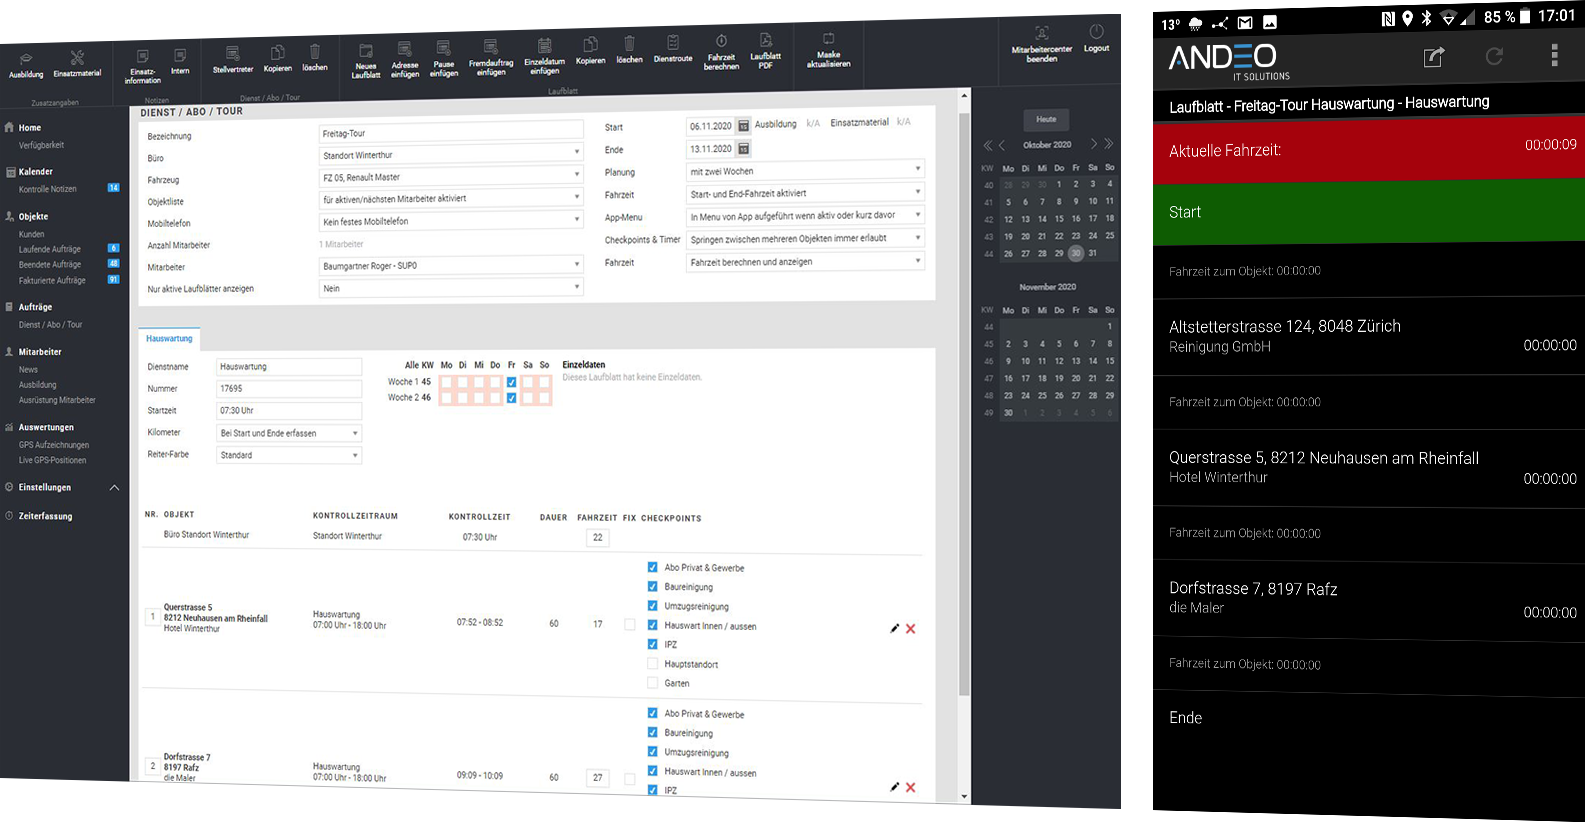1585x822 pixels.
Task: Switch to the Hauswartung tab
Action: [169, 338]
